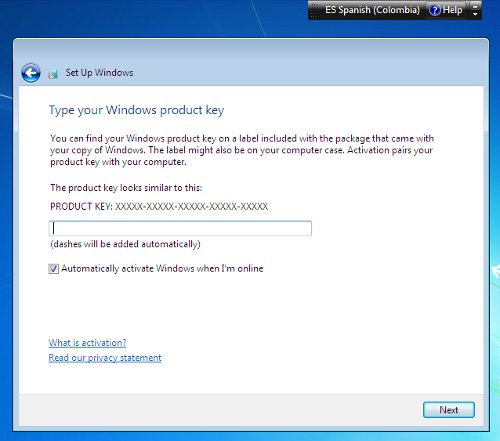The height and width of the screenshot is (441, 500).
Task: Click the sample PRODUCT KEY XXXXX text
Action: click(159, 206)
